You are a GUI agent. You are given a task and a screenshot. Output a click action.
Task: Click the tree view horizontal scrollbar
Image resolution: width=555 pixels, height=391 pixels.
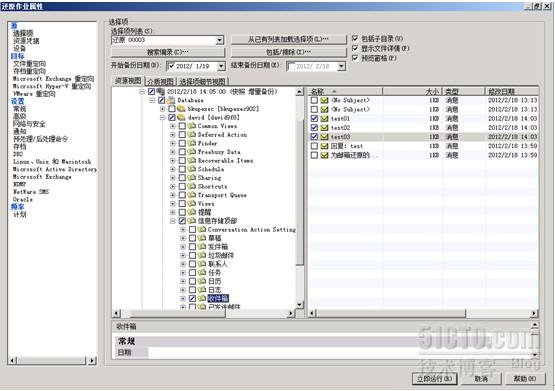(204, 314)
